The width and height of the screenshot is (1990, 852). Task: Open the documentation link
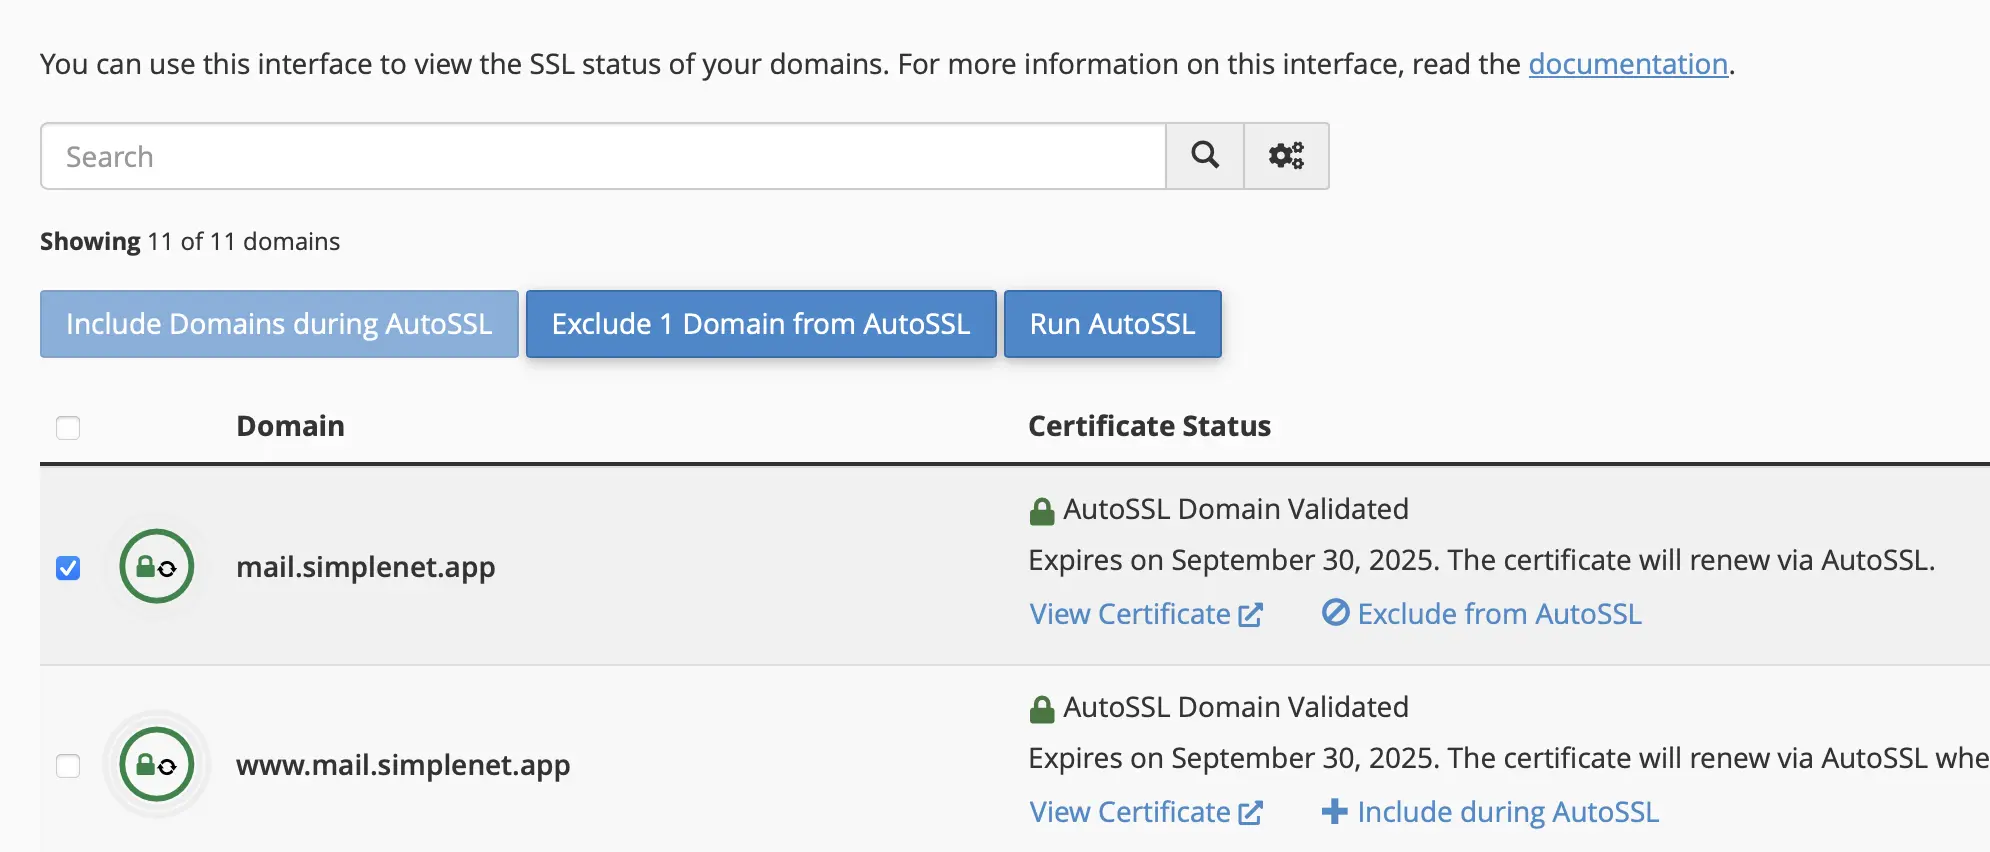click(1628, 64)
